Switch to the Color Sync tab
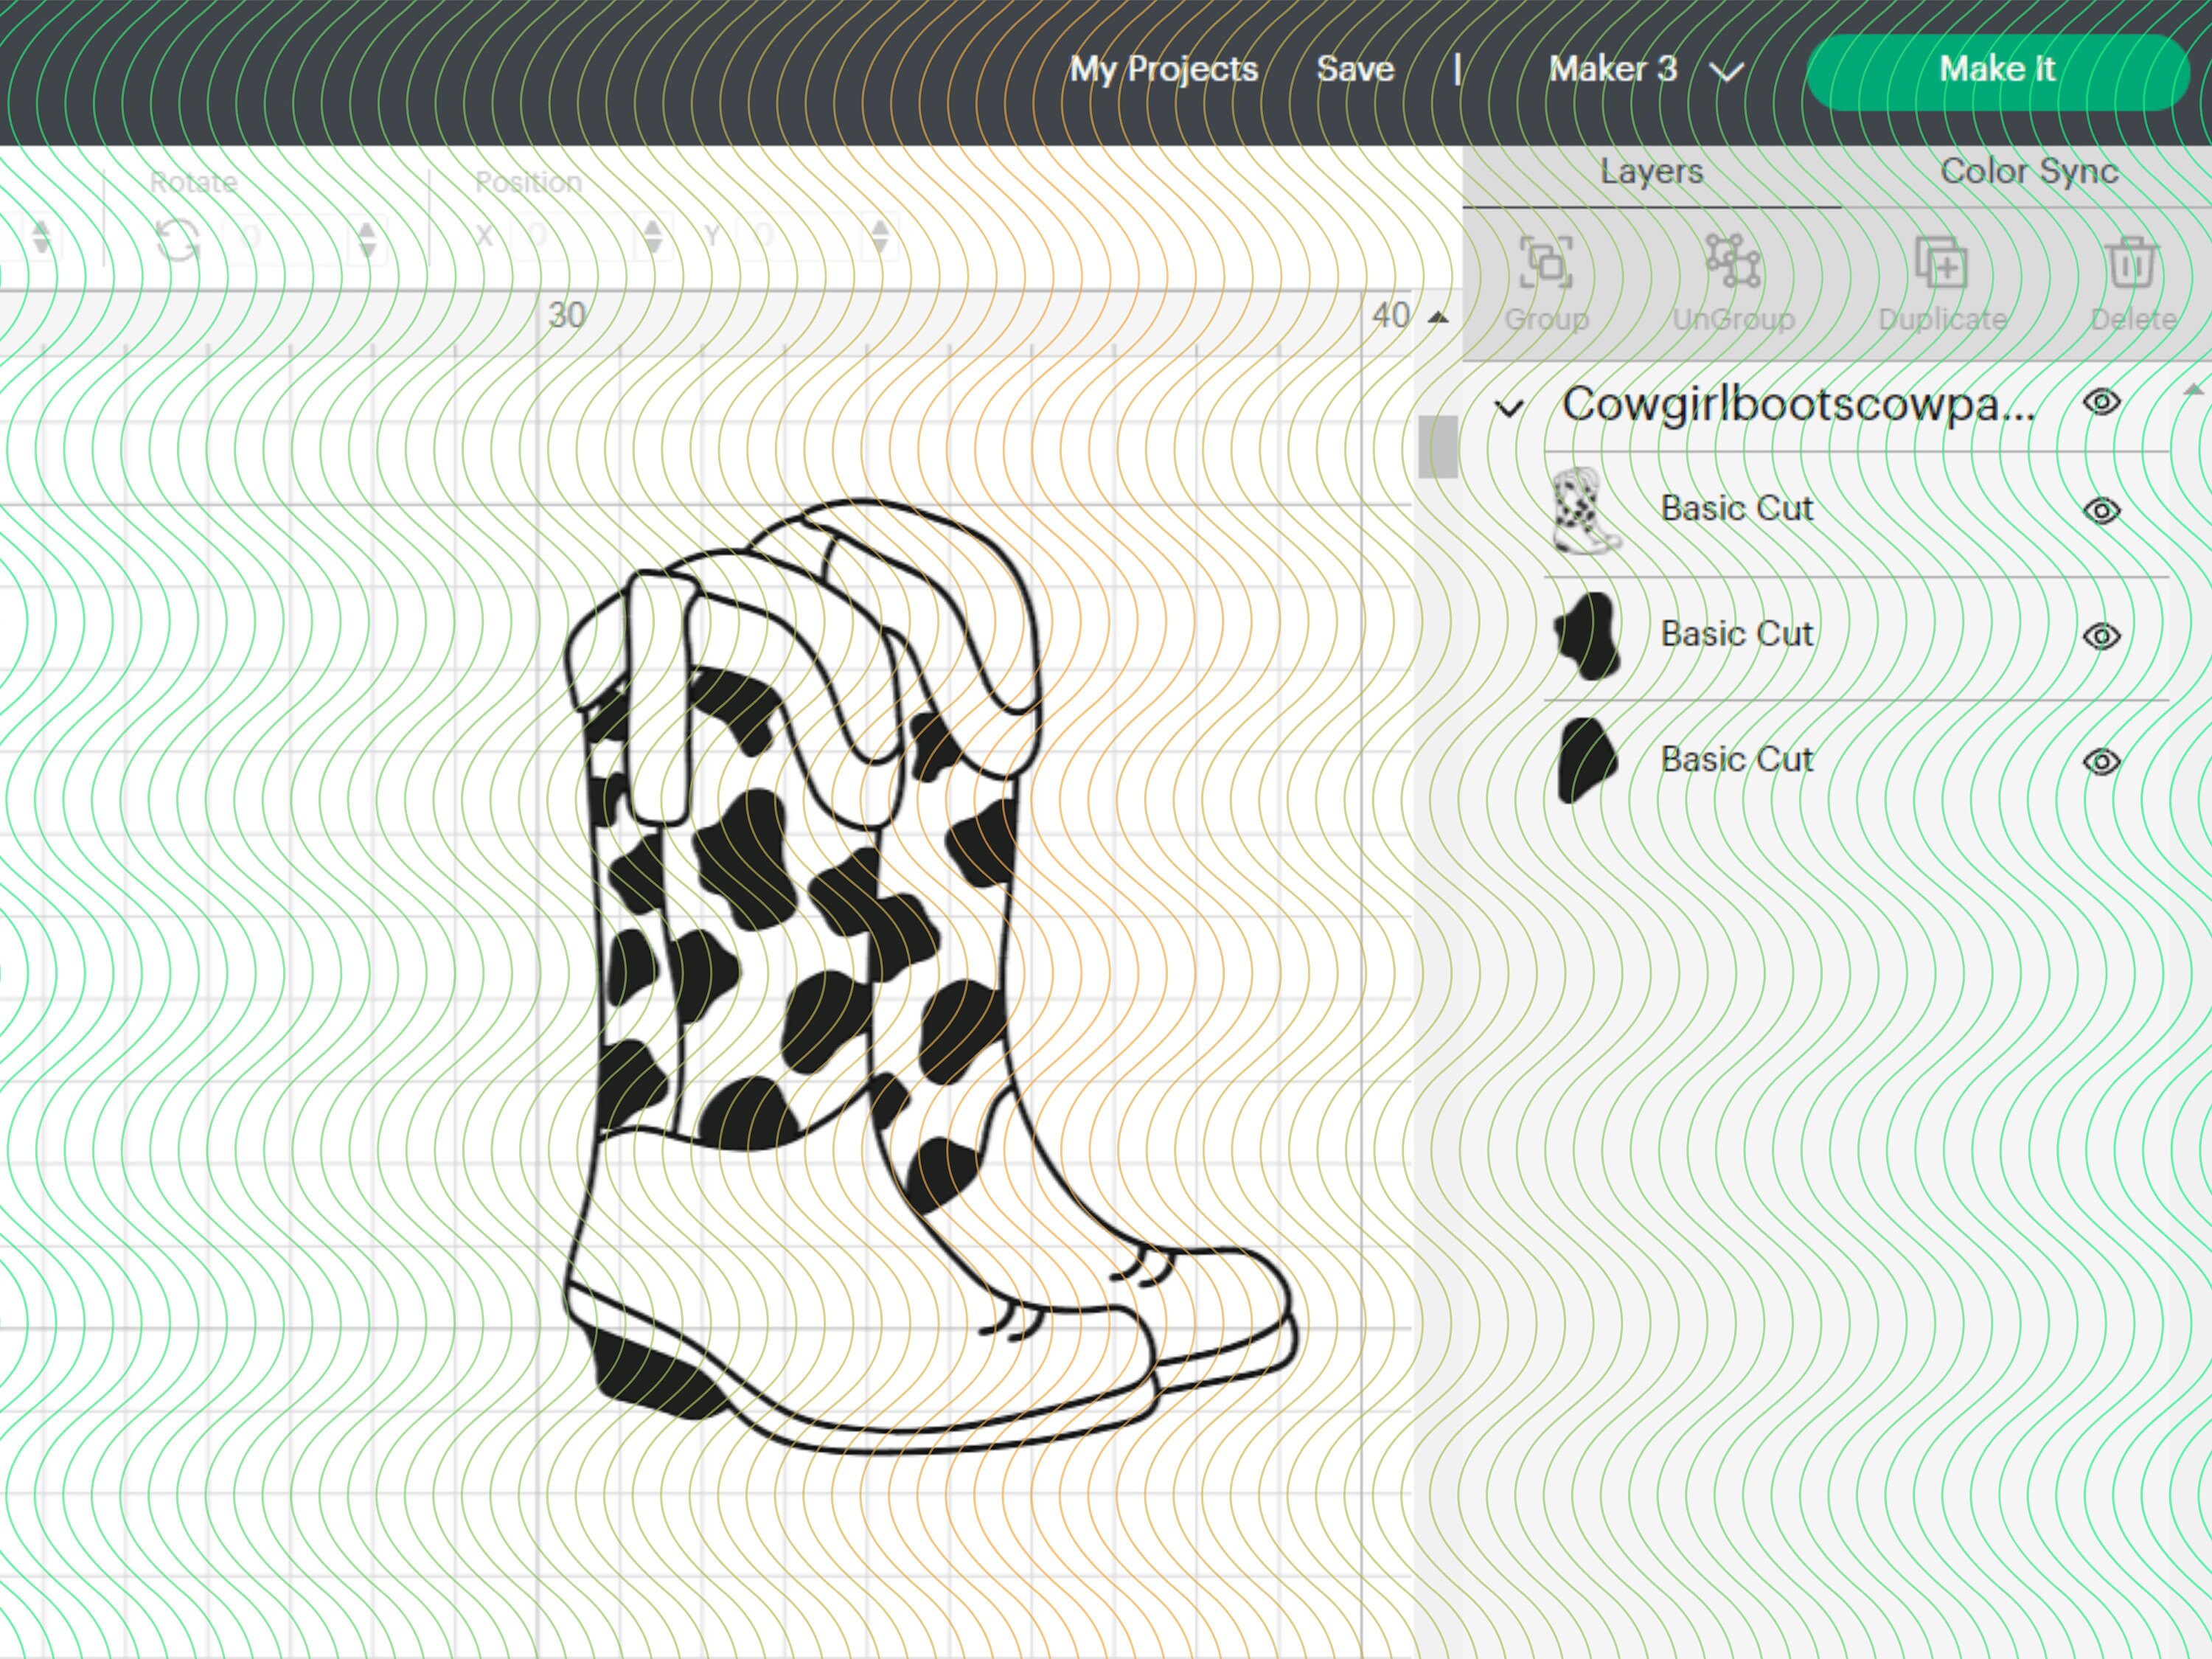Viewport: 2212px width, 1659px height. point(2029,172)
